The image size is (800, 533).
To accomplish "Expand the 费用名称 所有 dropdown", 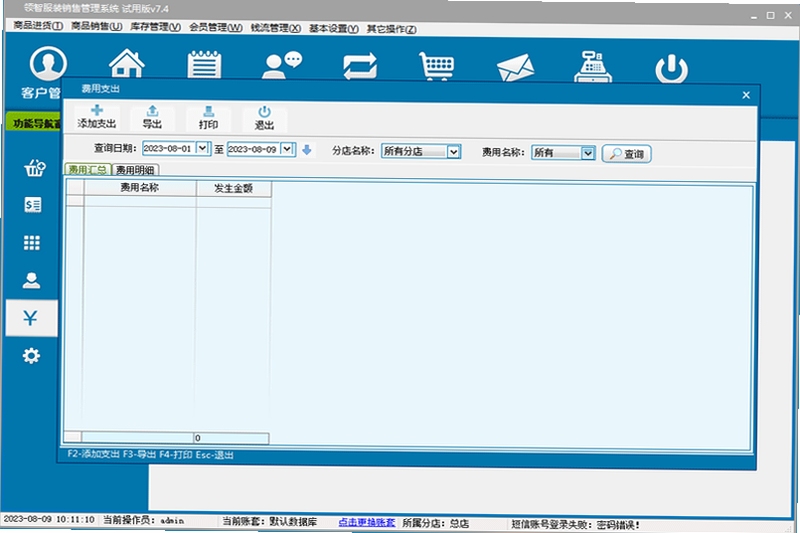I will pyautogui.click(x=588, y=153).
